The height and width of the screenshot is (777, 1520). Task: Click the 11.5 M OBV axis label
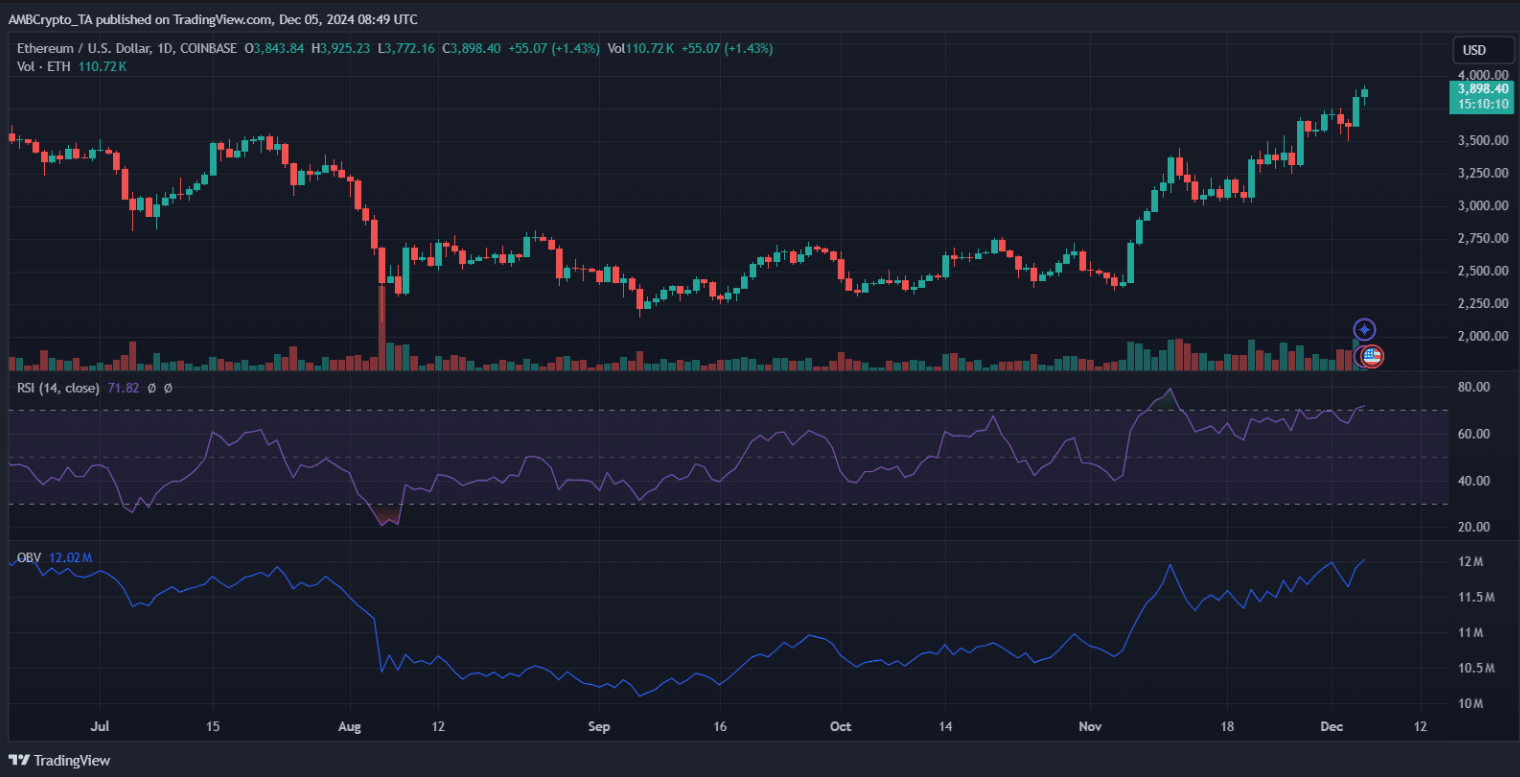pos(1476,597)
